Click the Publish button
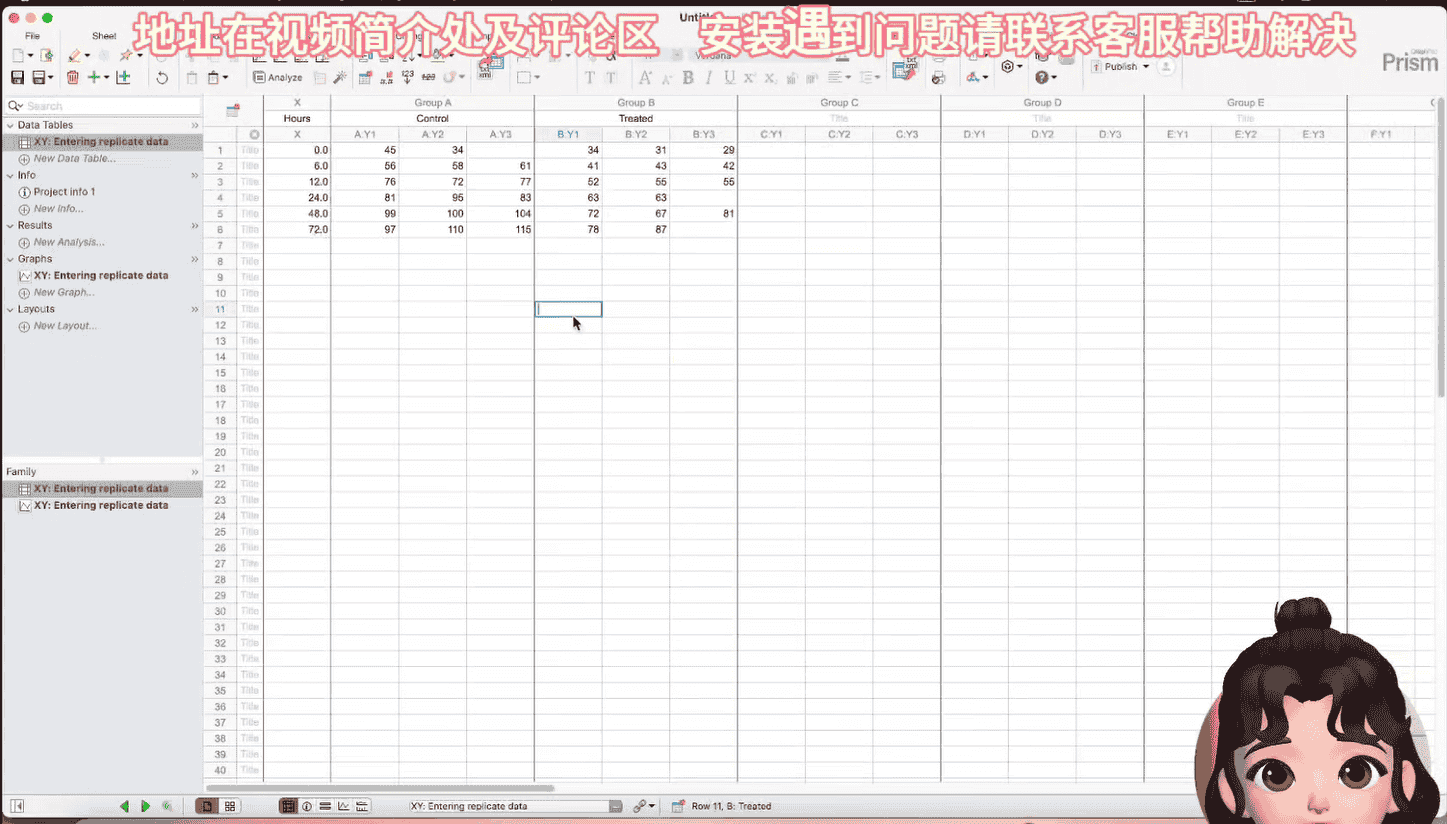 [1118, 66]
